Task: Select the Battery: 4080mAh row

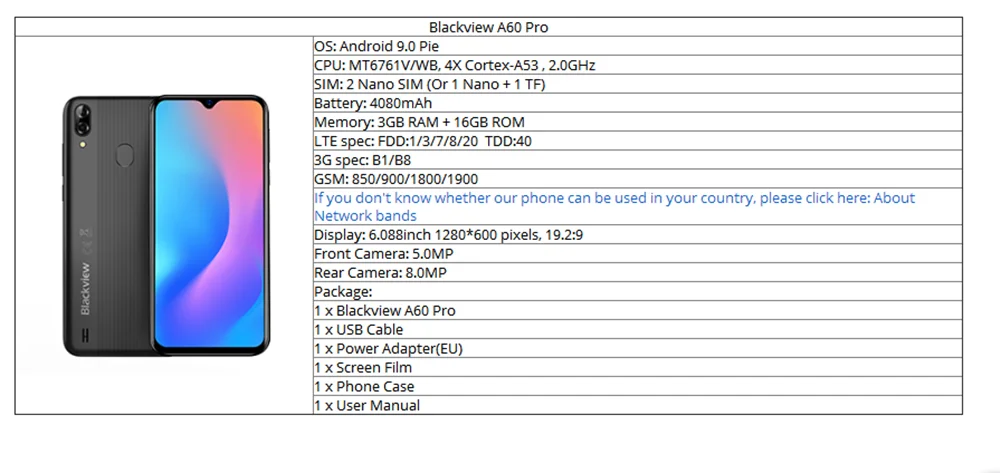Action: pyautogui.click(x=638, y=103)
